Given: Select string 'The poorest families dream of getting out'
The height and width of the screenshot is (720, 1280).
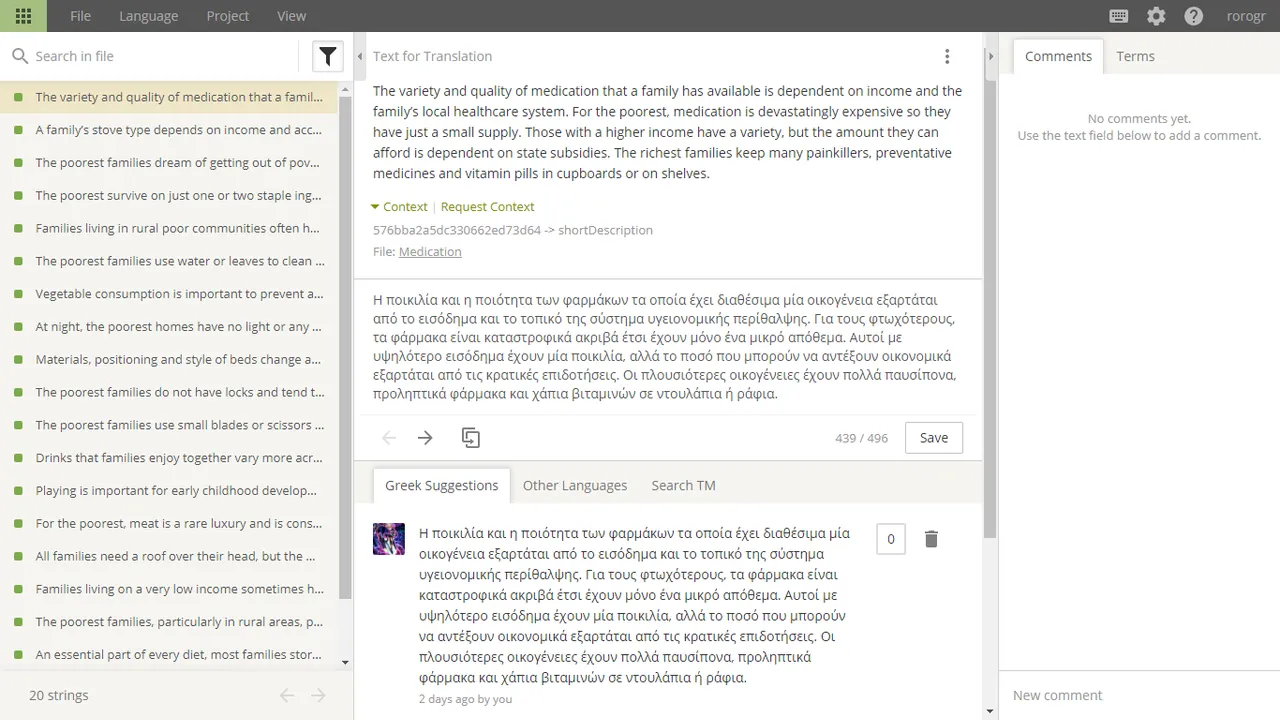Looking at the screenshot, I should 170,163.
